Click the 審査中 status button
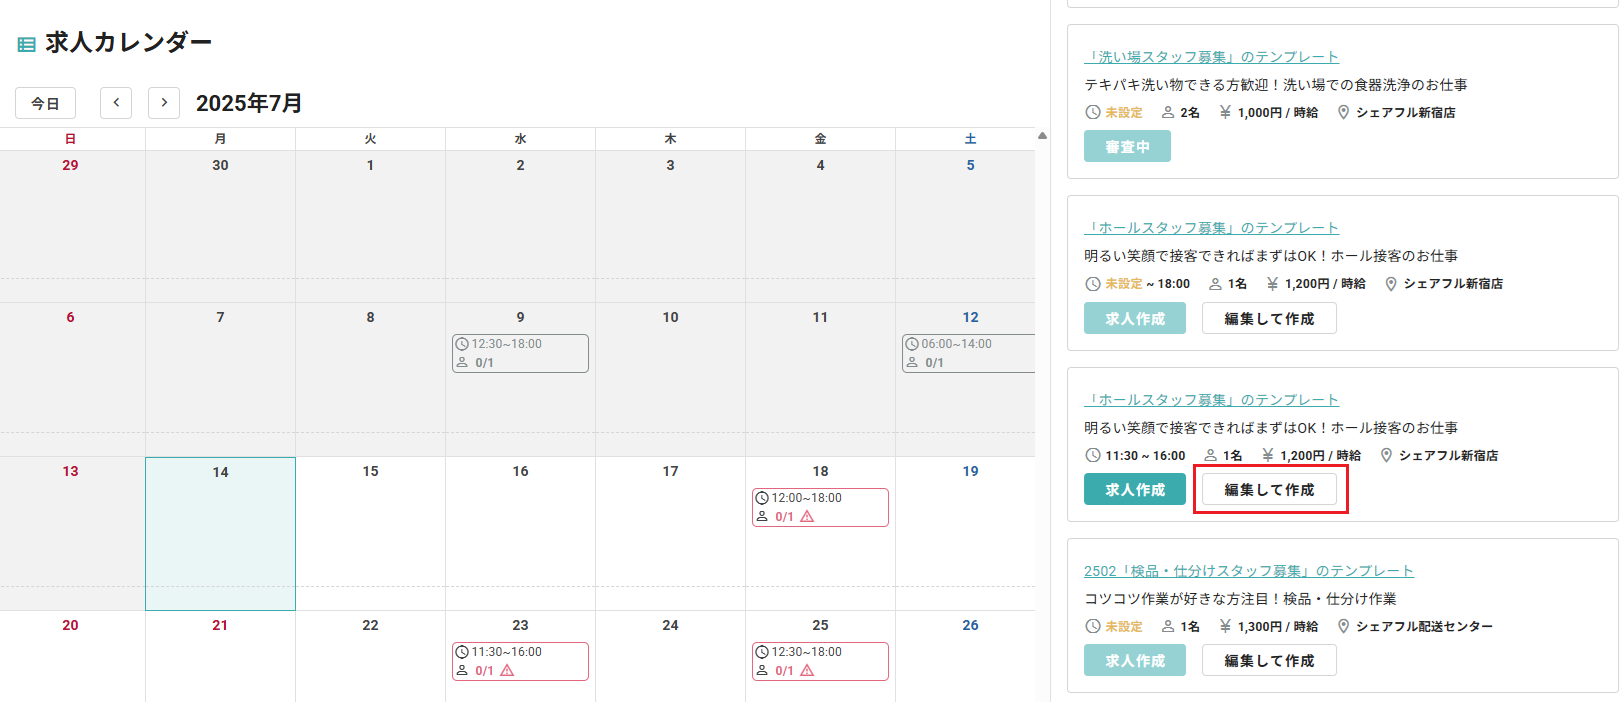 pos(1127,146)
